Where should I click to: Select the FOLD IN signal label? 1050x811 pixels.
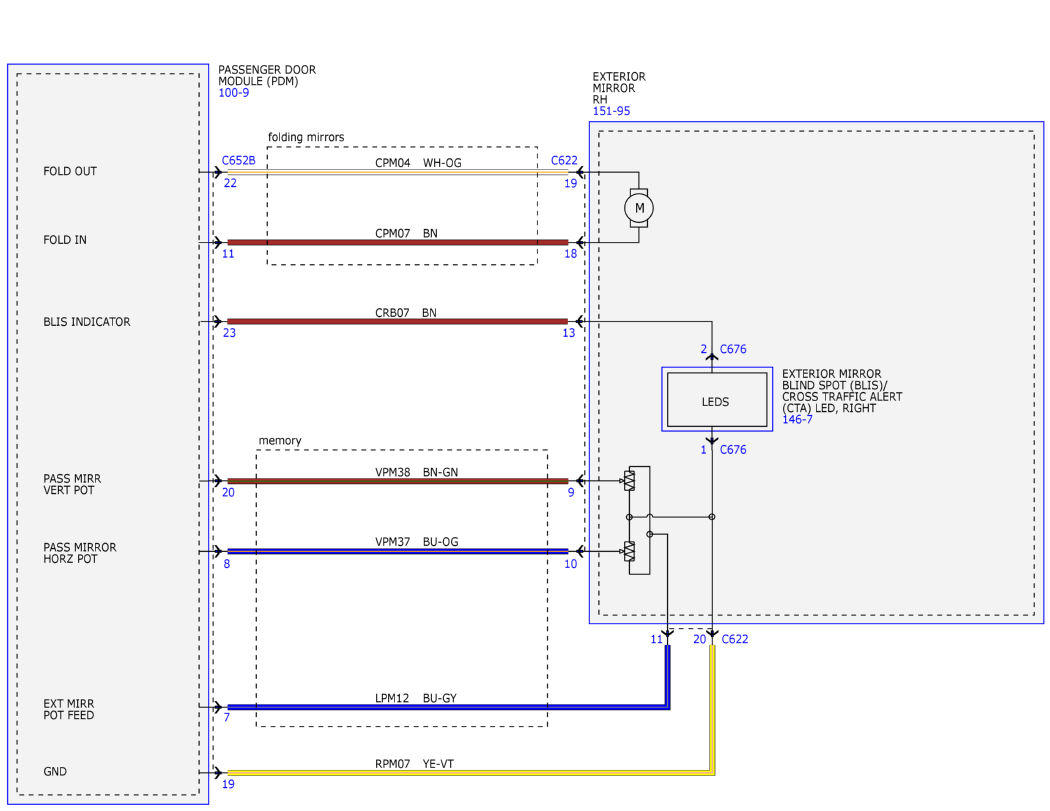pyautogui.click(x=65, y=240)
